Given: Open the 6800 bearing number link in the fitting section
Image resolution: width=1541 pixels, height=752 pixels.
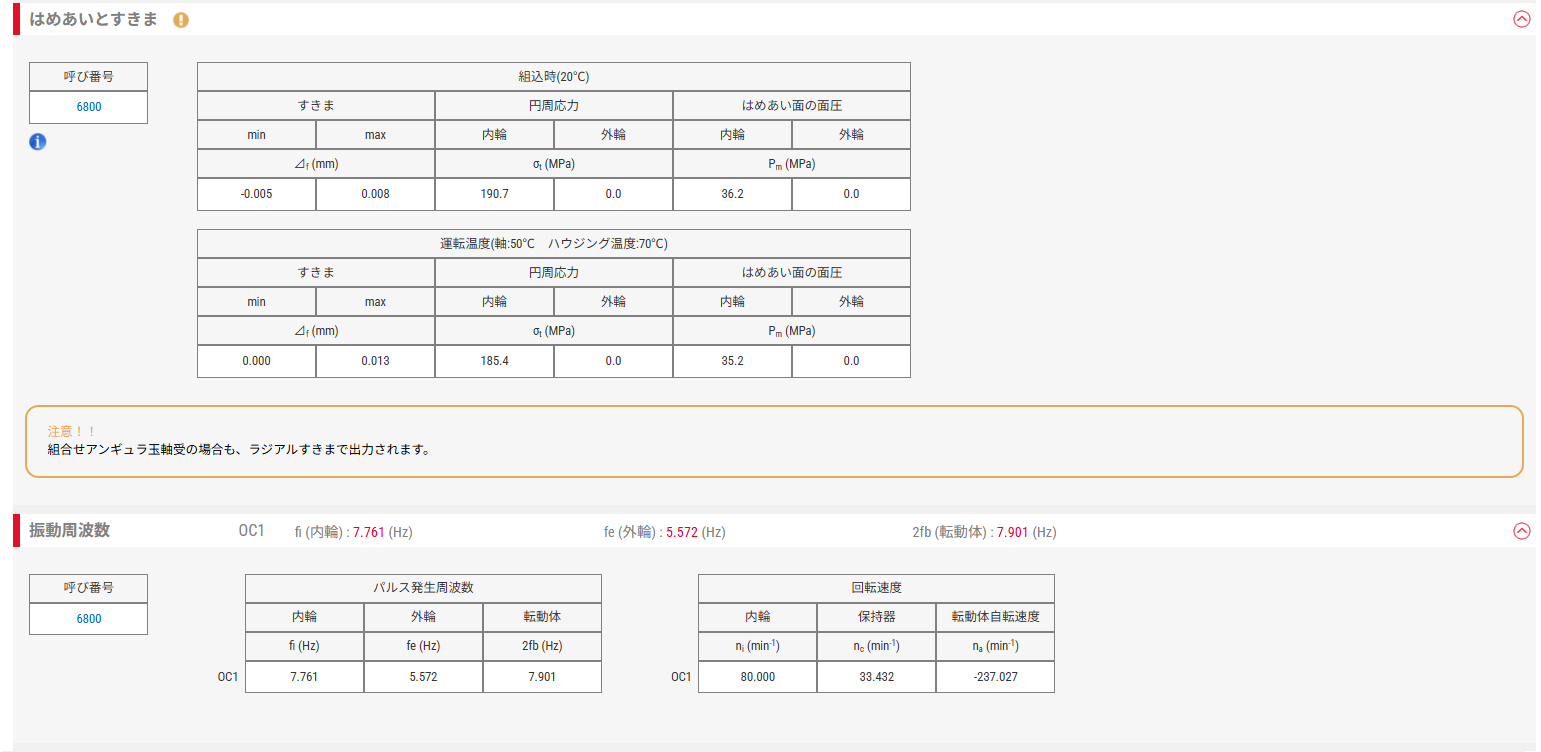Looking at the screenshot, I should [x=87, y=107].
